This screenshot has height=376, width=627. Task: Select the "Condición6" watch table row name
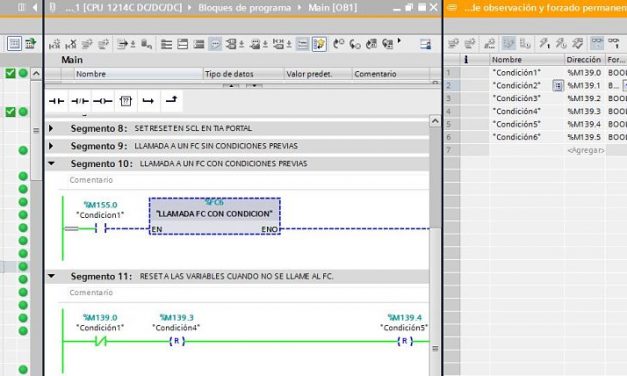(x=516, y=137)
